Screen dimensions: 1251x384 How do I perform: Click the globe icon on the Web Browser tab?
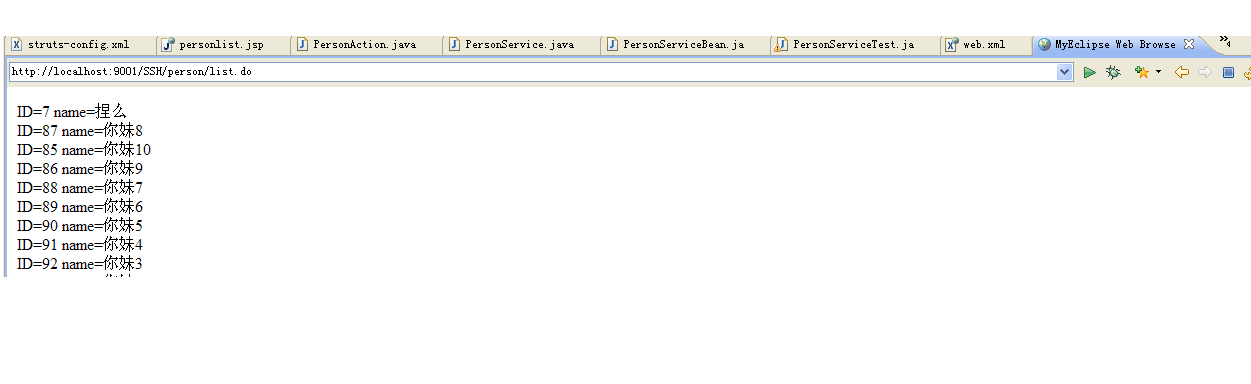pos(1044,45)
